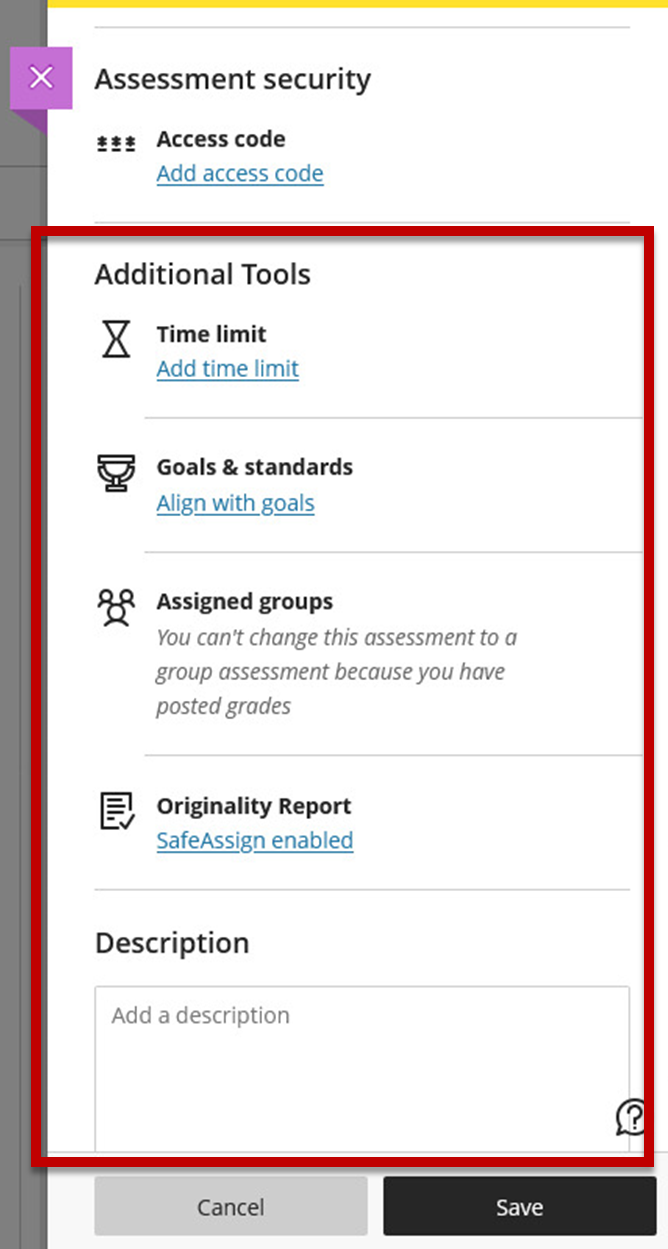
Task: Click the Assigned groups label
Action: [245, 602]
